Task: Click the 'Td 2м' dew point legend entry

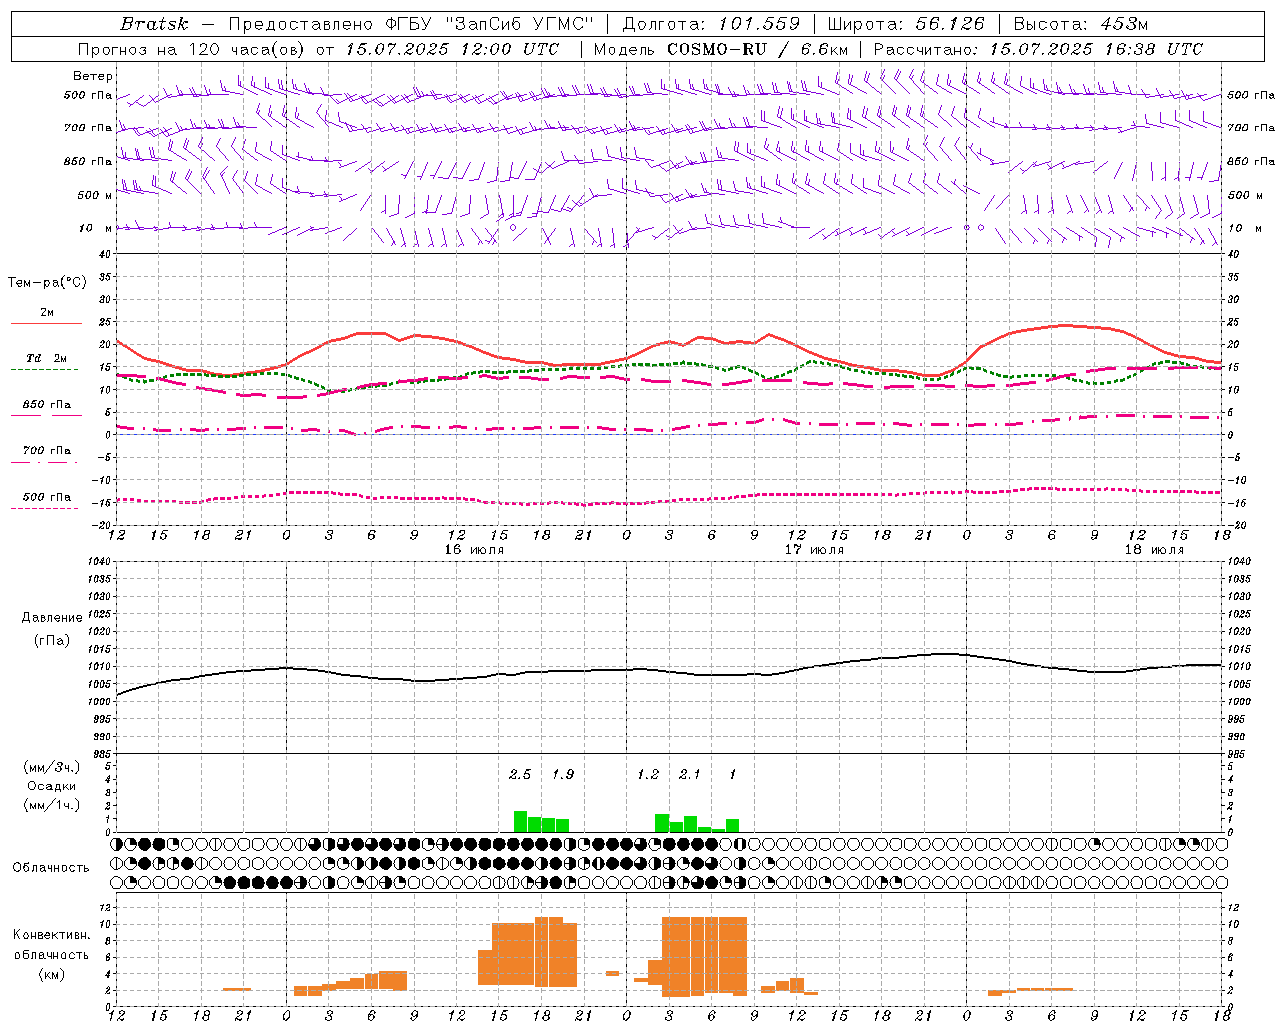Action: (x=47, y=358)
